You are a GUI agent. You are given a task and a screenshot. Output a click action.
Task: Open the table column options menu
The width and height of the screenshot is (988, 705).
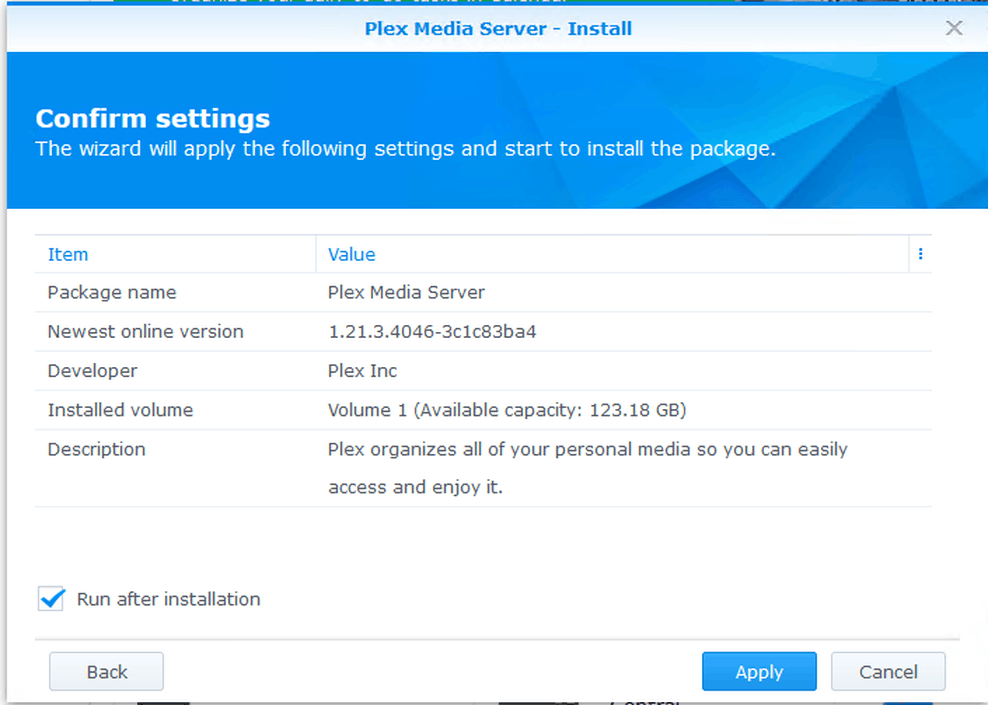pyautogui.click(x=920, y=254)
